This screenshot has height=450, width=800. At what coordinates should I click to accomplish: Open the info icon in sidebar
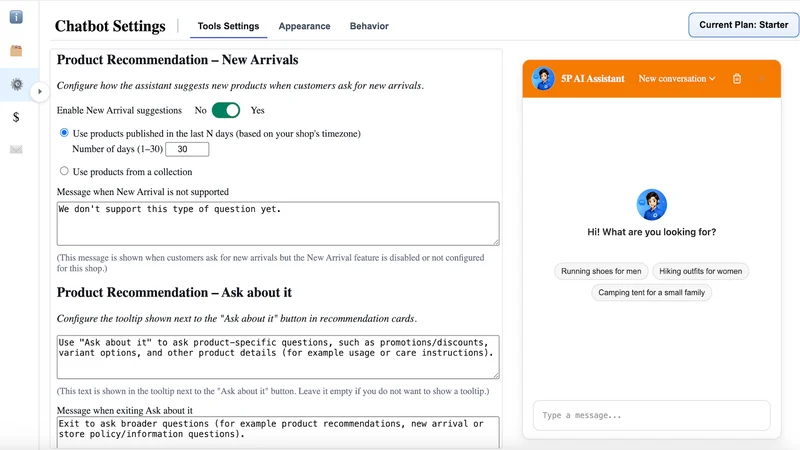pyautogui.click(x=16, y=17)
